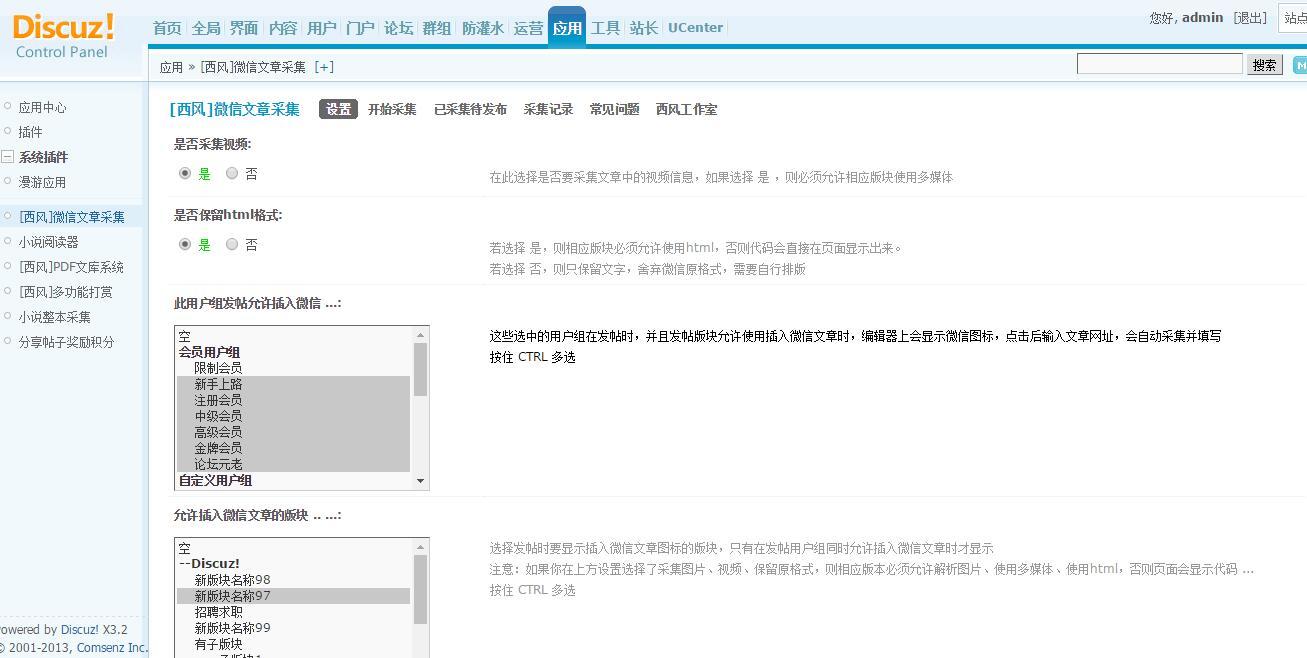Image resolution: width=1307 pixels, height=658 pixels.
Task: Select 是 for 是否采集视频
Action: [185, 173]
